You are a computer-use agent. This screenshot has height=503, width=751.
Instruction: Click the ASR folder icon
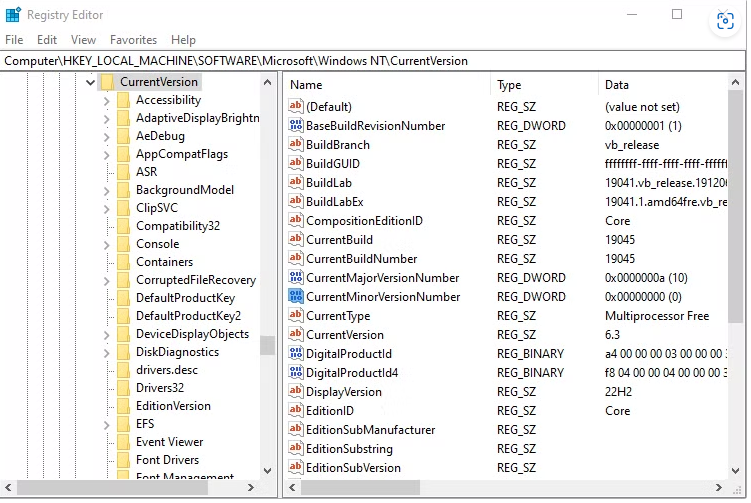pos(124,172)
